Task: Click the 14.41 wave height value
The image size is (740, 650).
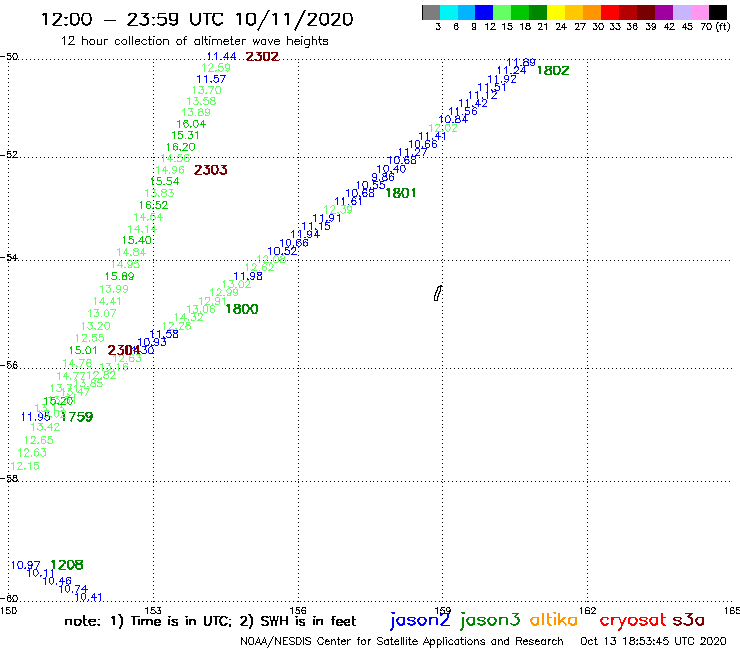Action: pyautogui.click(x=107, y=301)
